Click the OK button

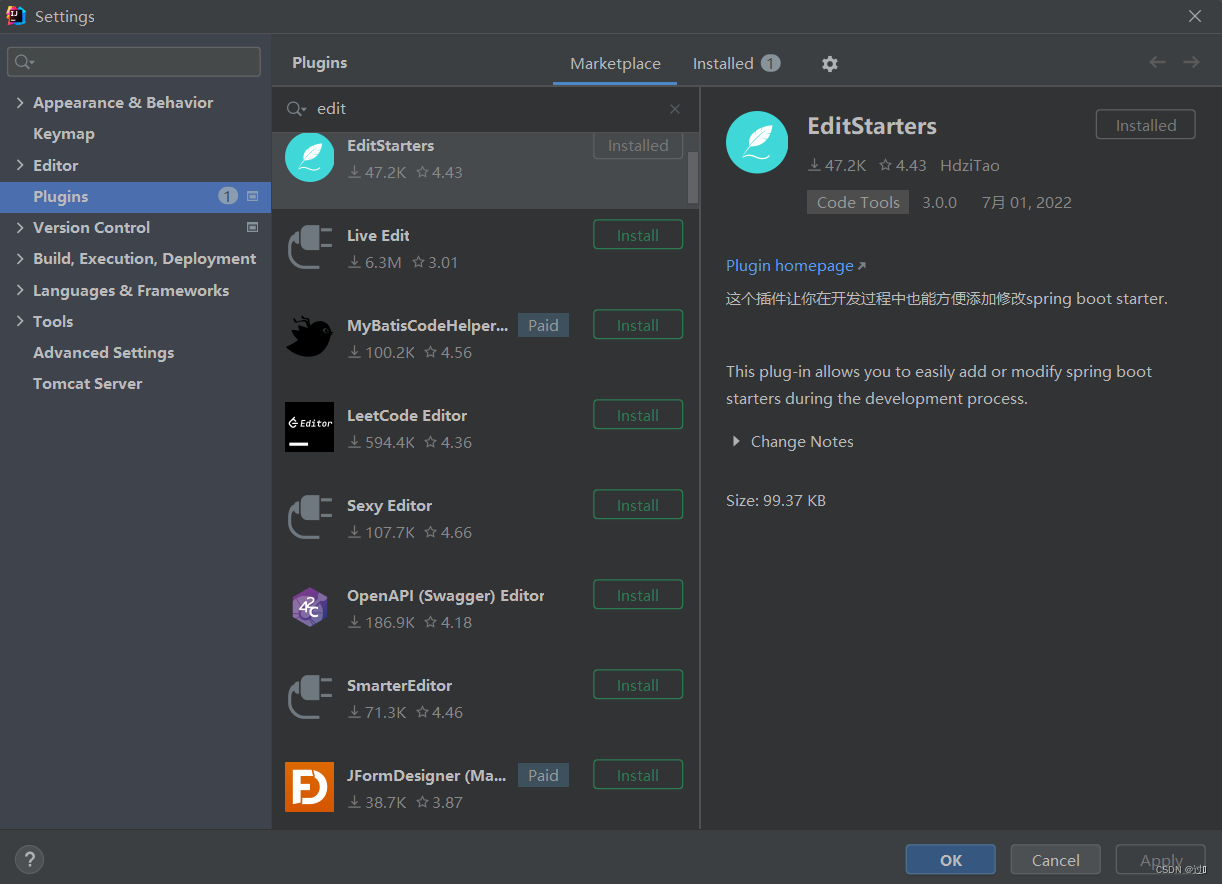tap(951, 860)
